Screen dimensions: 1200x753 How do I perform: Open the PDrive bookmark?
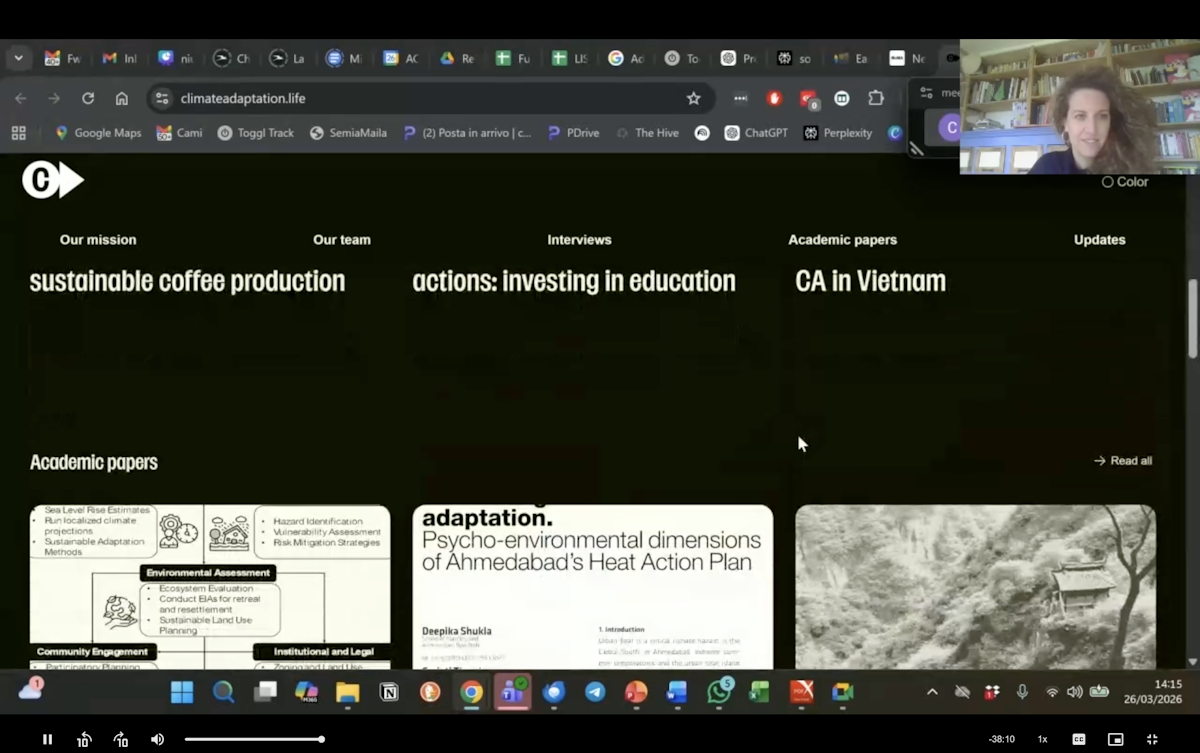pyautogui.click(x=573, y=132)
